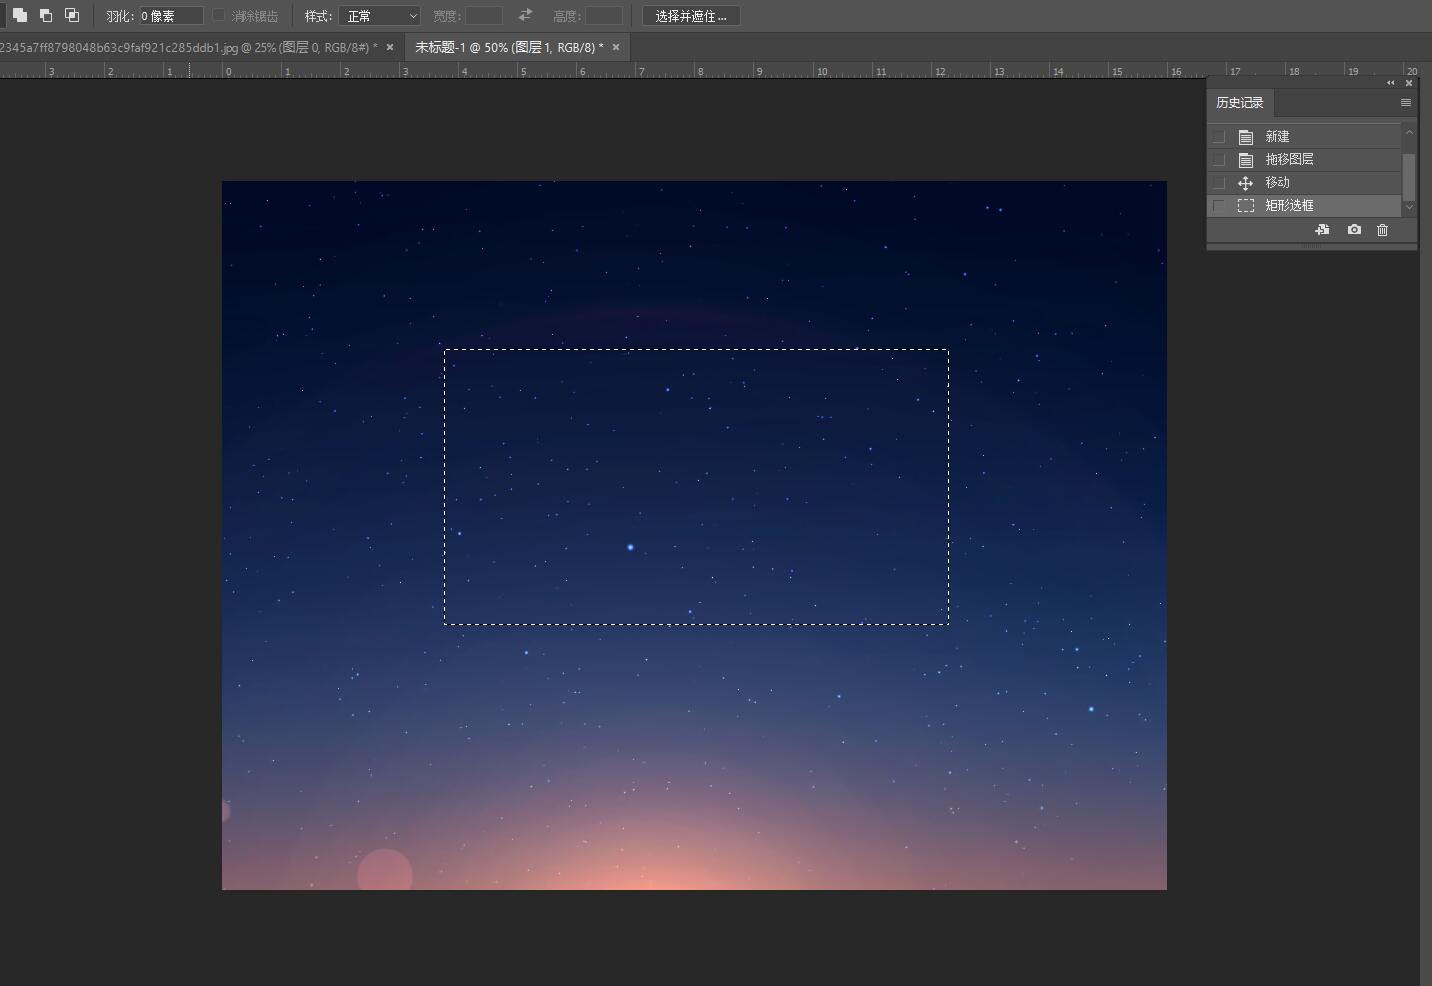The width and height of the screenshot is (1432, 986).
Task: Select the 'Add to selection' mode icon
Action: (x=20, y=15)
